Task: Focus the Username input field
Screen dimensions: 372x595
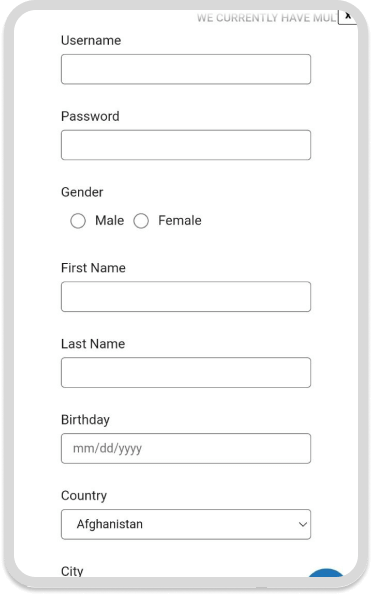Action: point(186,69)
